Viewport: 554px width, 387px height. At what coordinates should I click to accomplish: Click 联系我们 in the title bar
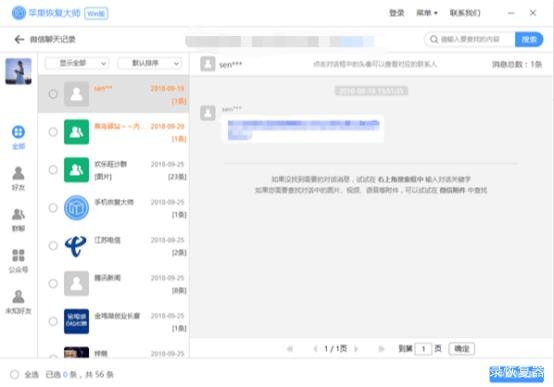point(465,13)
